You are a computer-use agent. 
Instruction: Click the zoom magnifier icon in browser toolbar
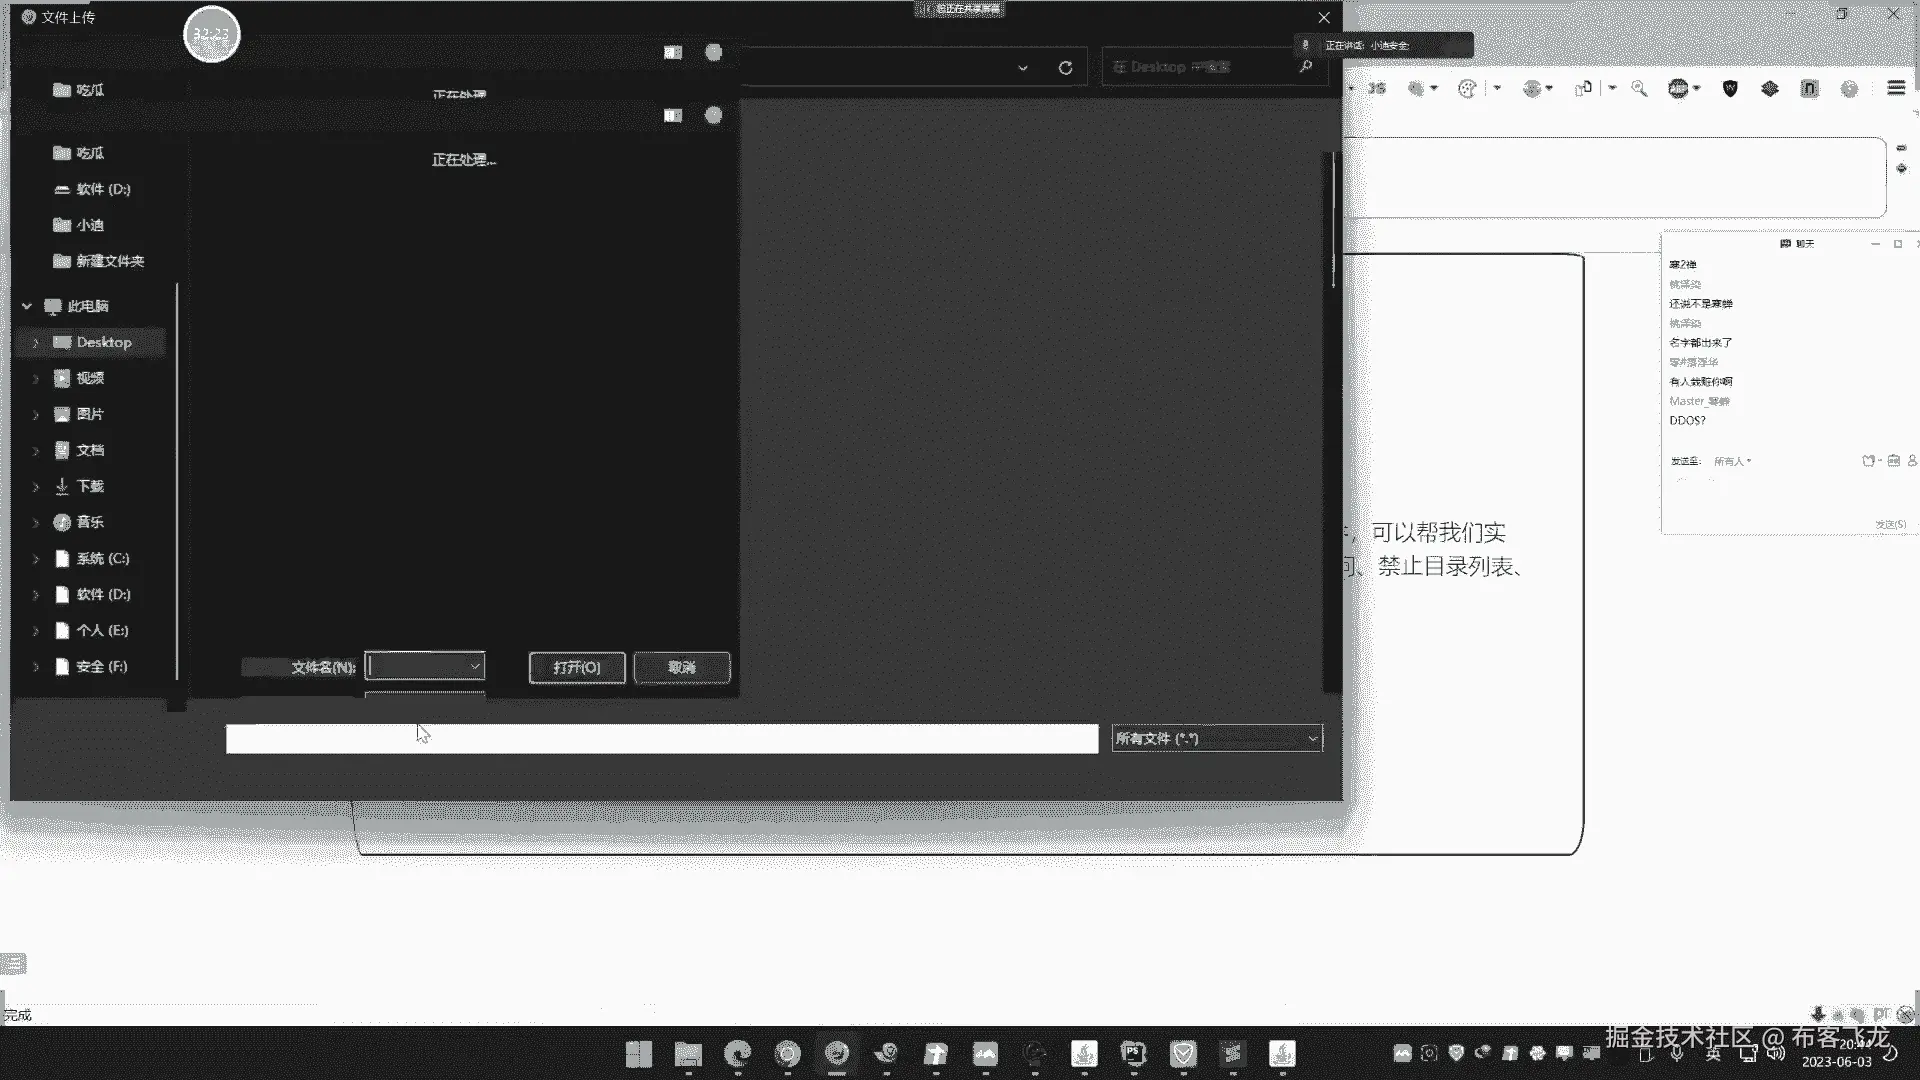tap(1639, 89)
